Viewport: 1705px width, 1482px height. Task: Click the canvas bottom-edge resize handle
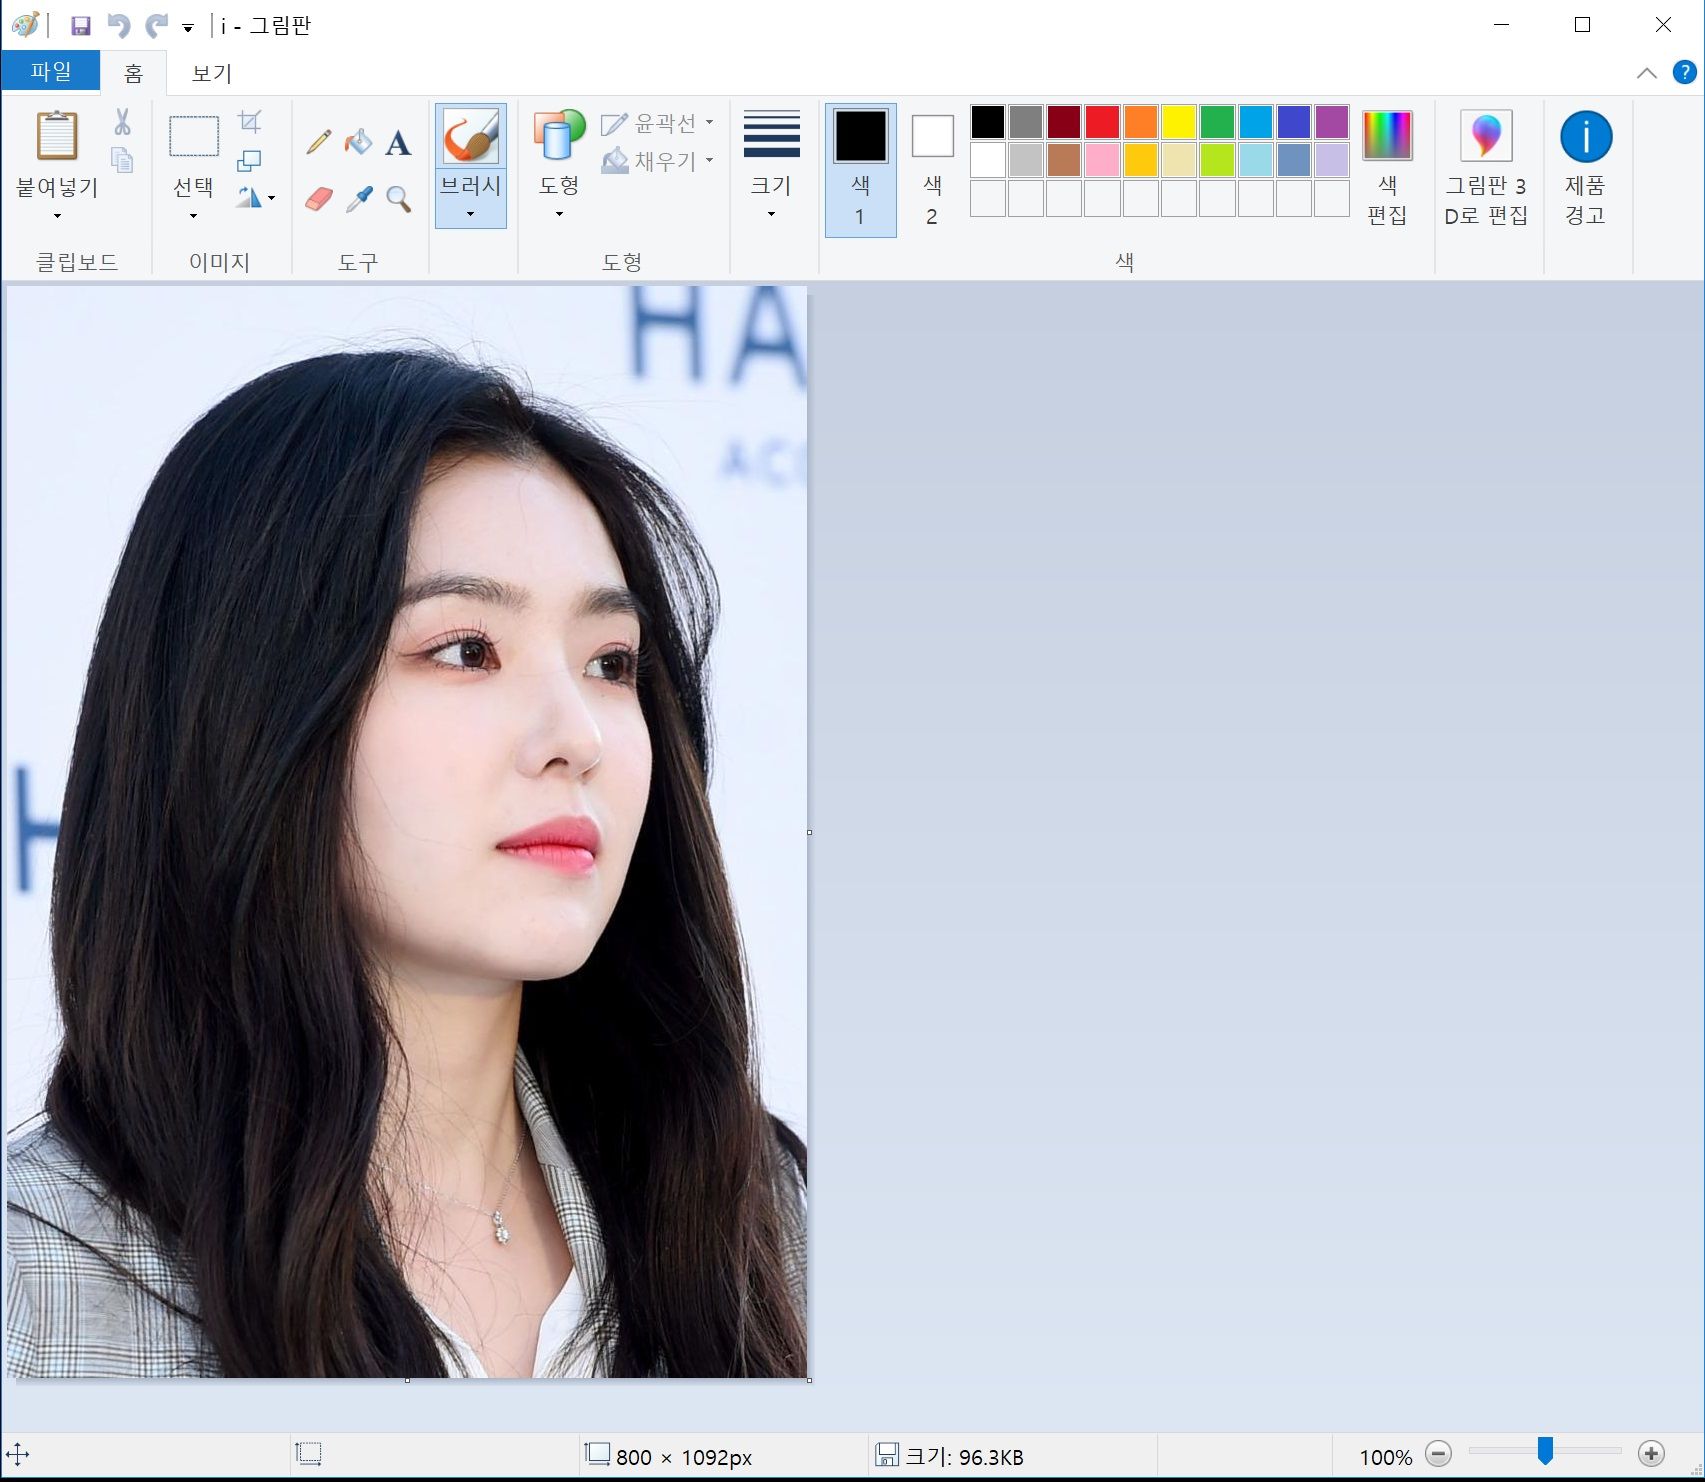pos(407,1380)
